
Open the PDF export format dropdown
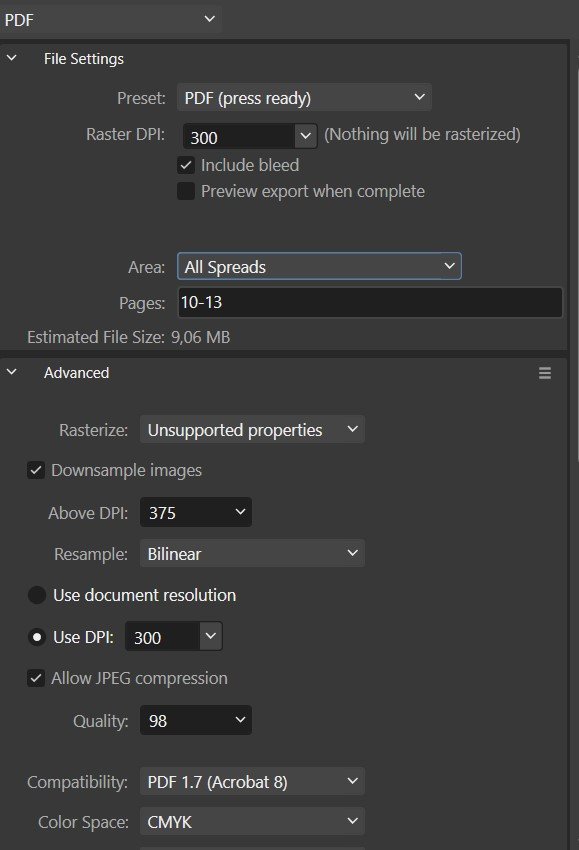pos(111,20)
